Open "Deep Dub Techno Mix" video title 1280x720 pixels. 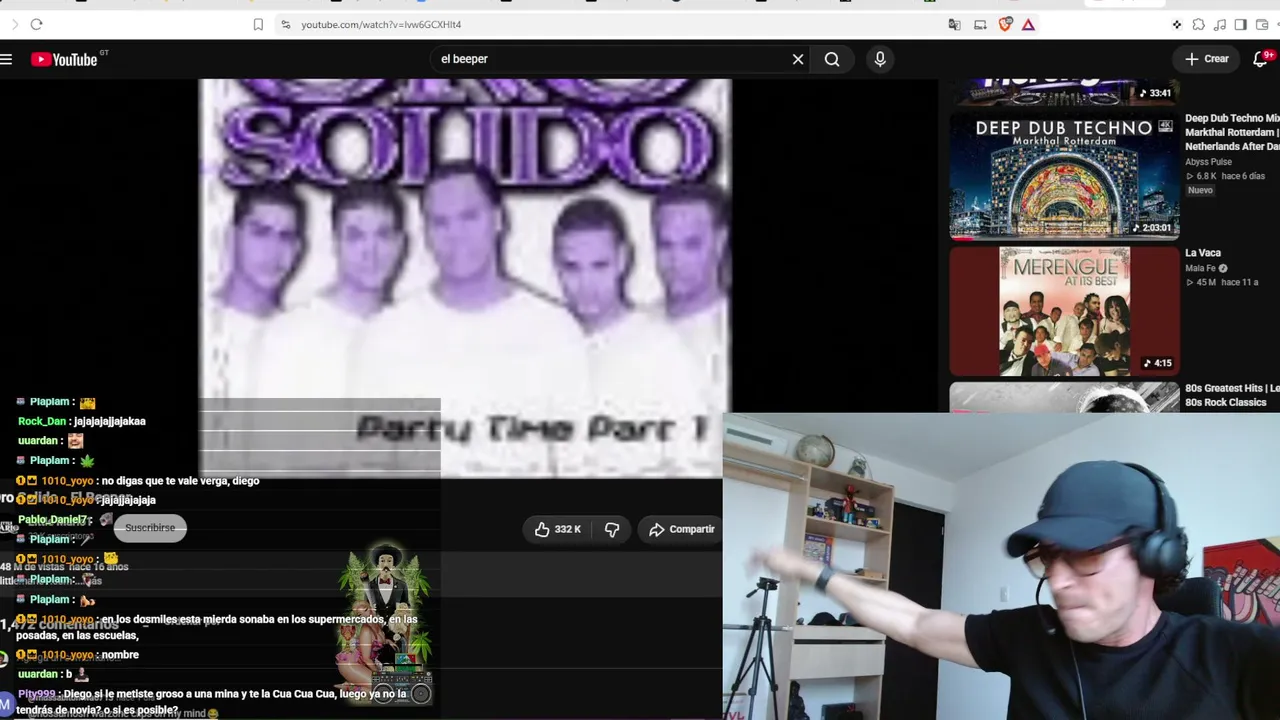coord(1232,132)
